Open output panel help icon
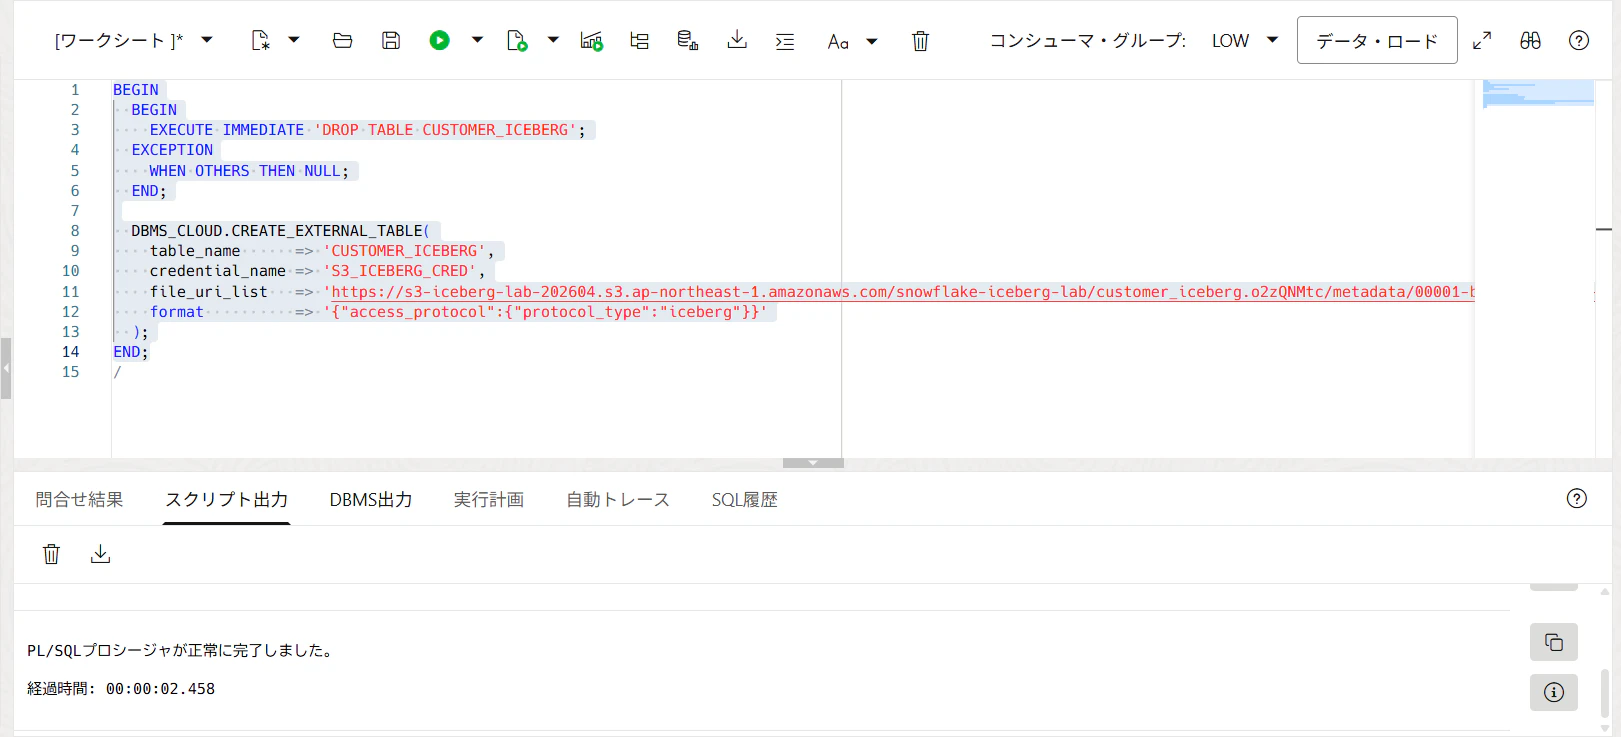1621x737 pixels. pyautogui.click(x=1577, y=498)
